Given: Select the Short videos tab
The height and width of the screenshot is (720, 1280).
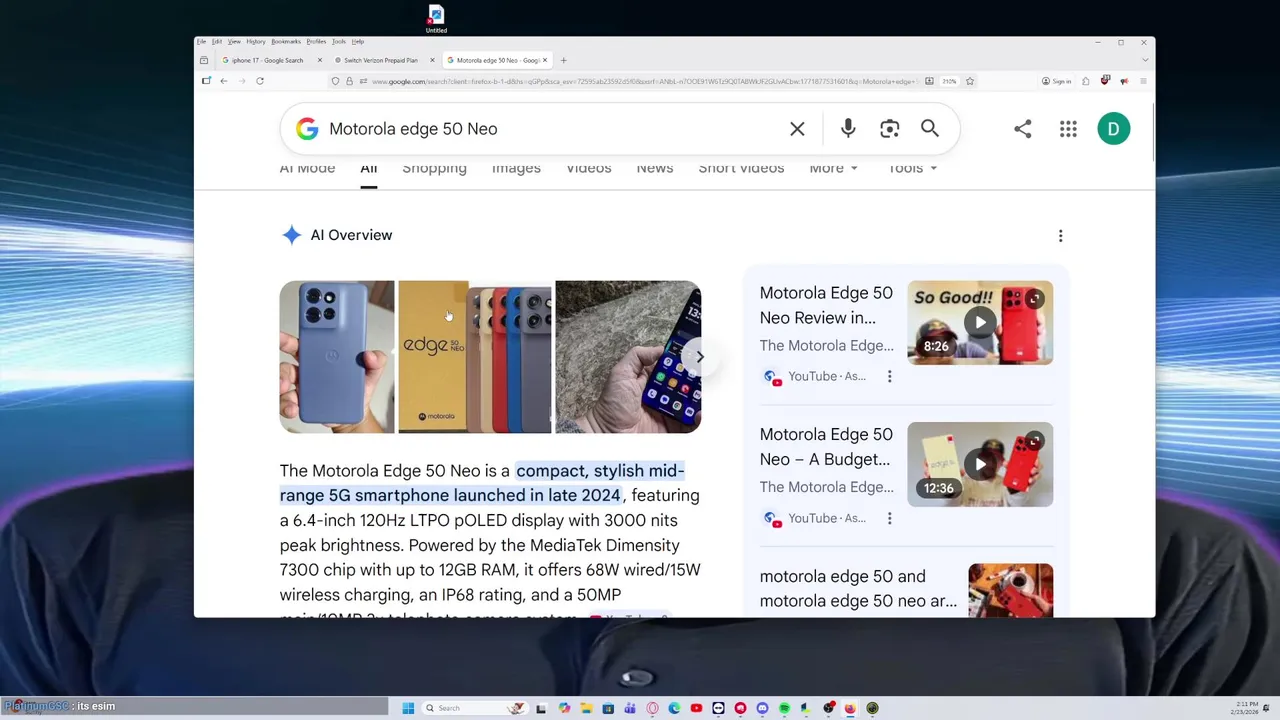Looking at the screenshot, I should tap(741, 168).
